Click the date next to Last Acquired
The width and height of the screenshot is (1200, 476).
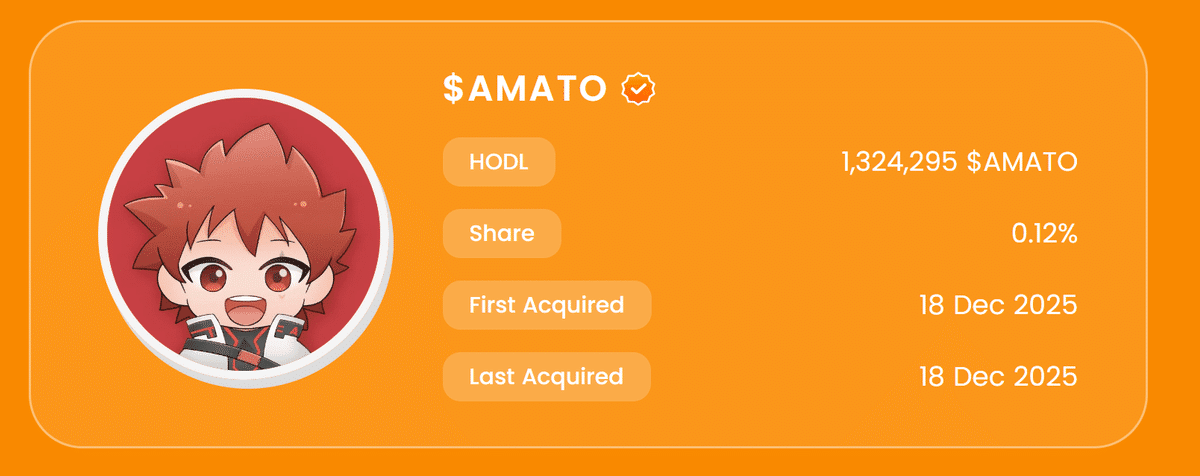[998, 377]
